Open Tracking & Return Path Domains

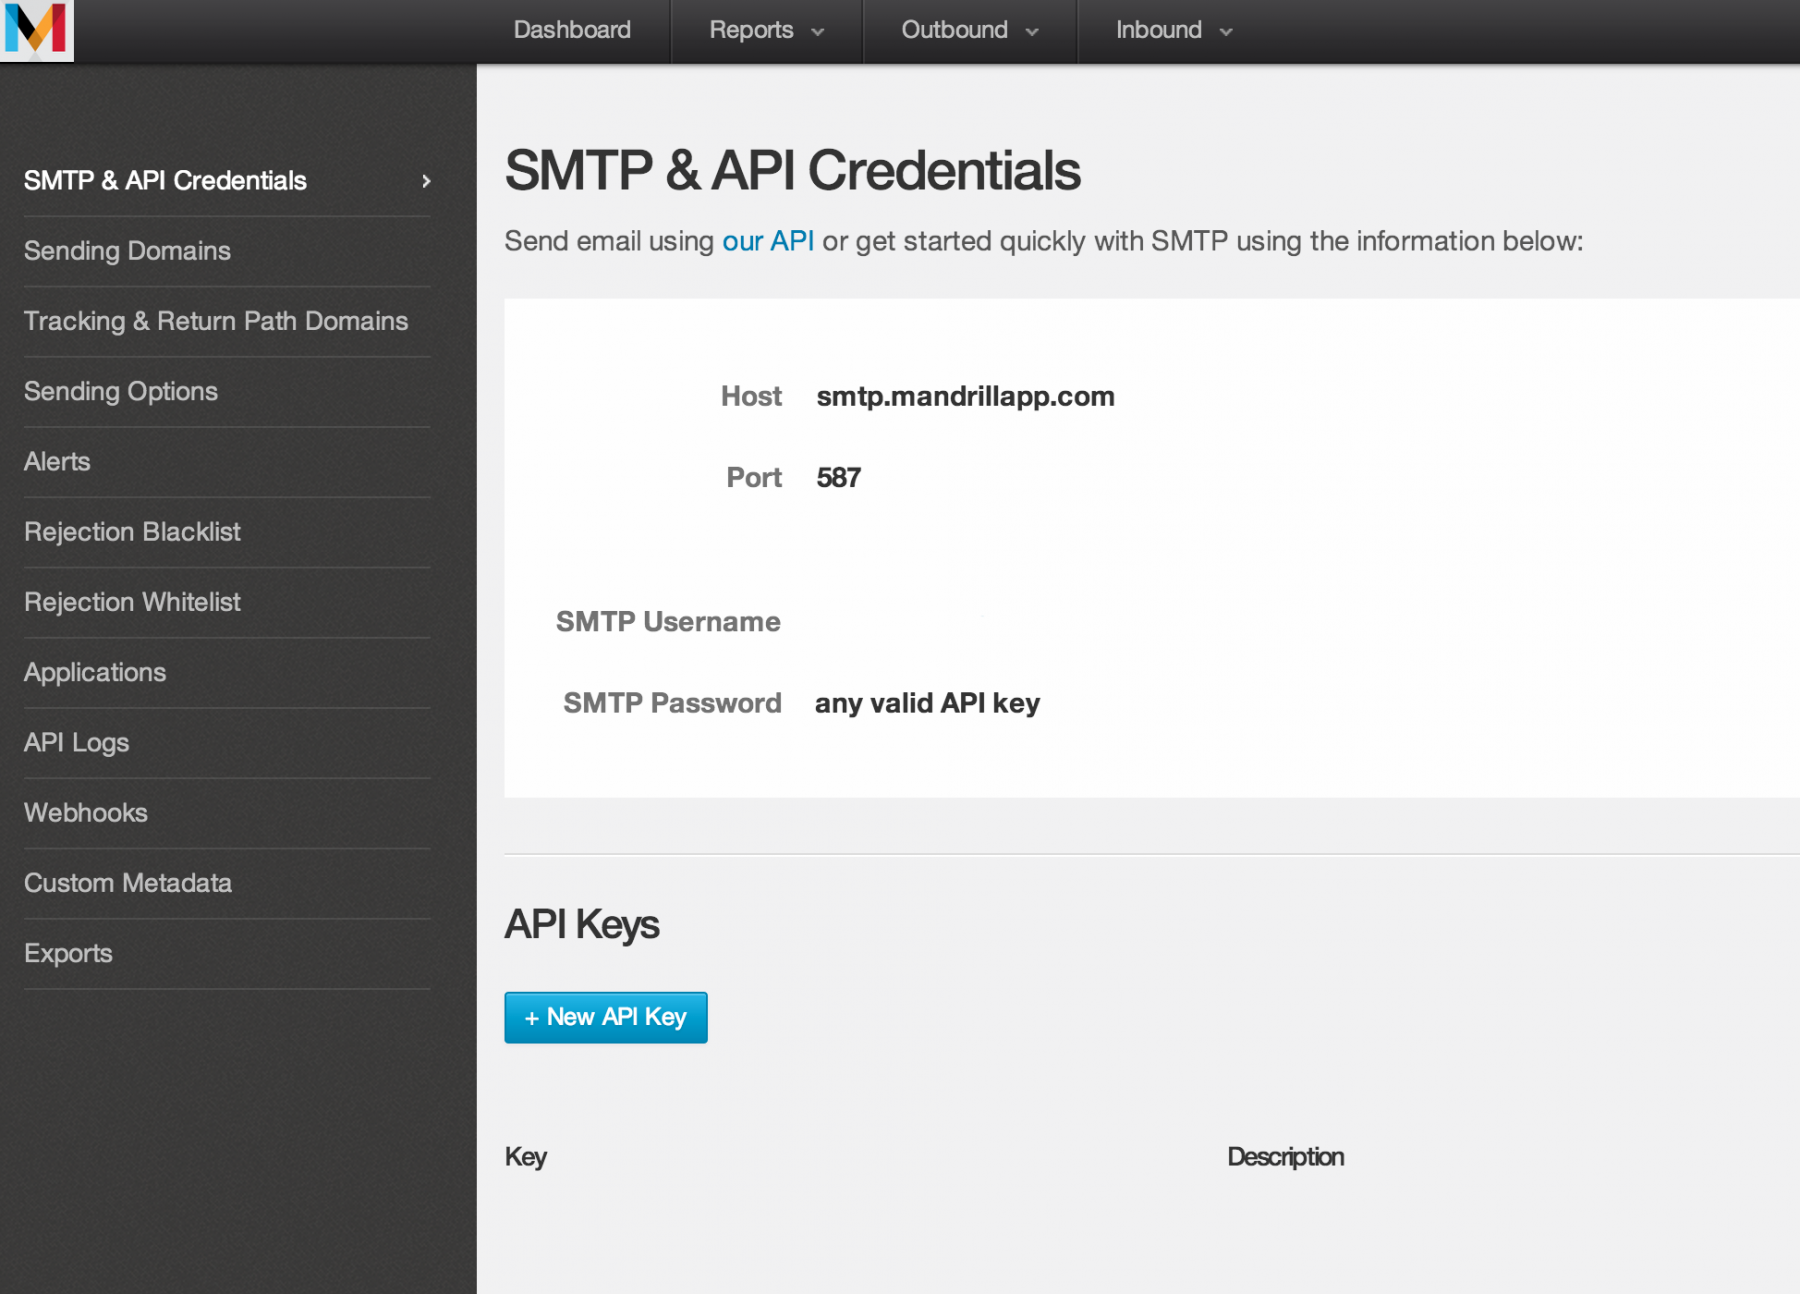[x=216, y=321]
